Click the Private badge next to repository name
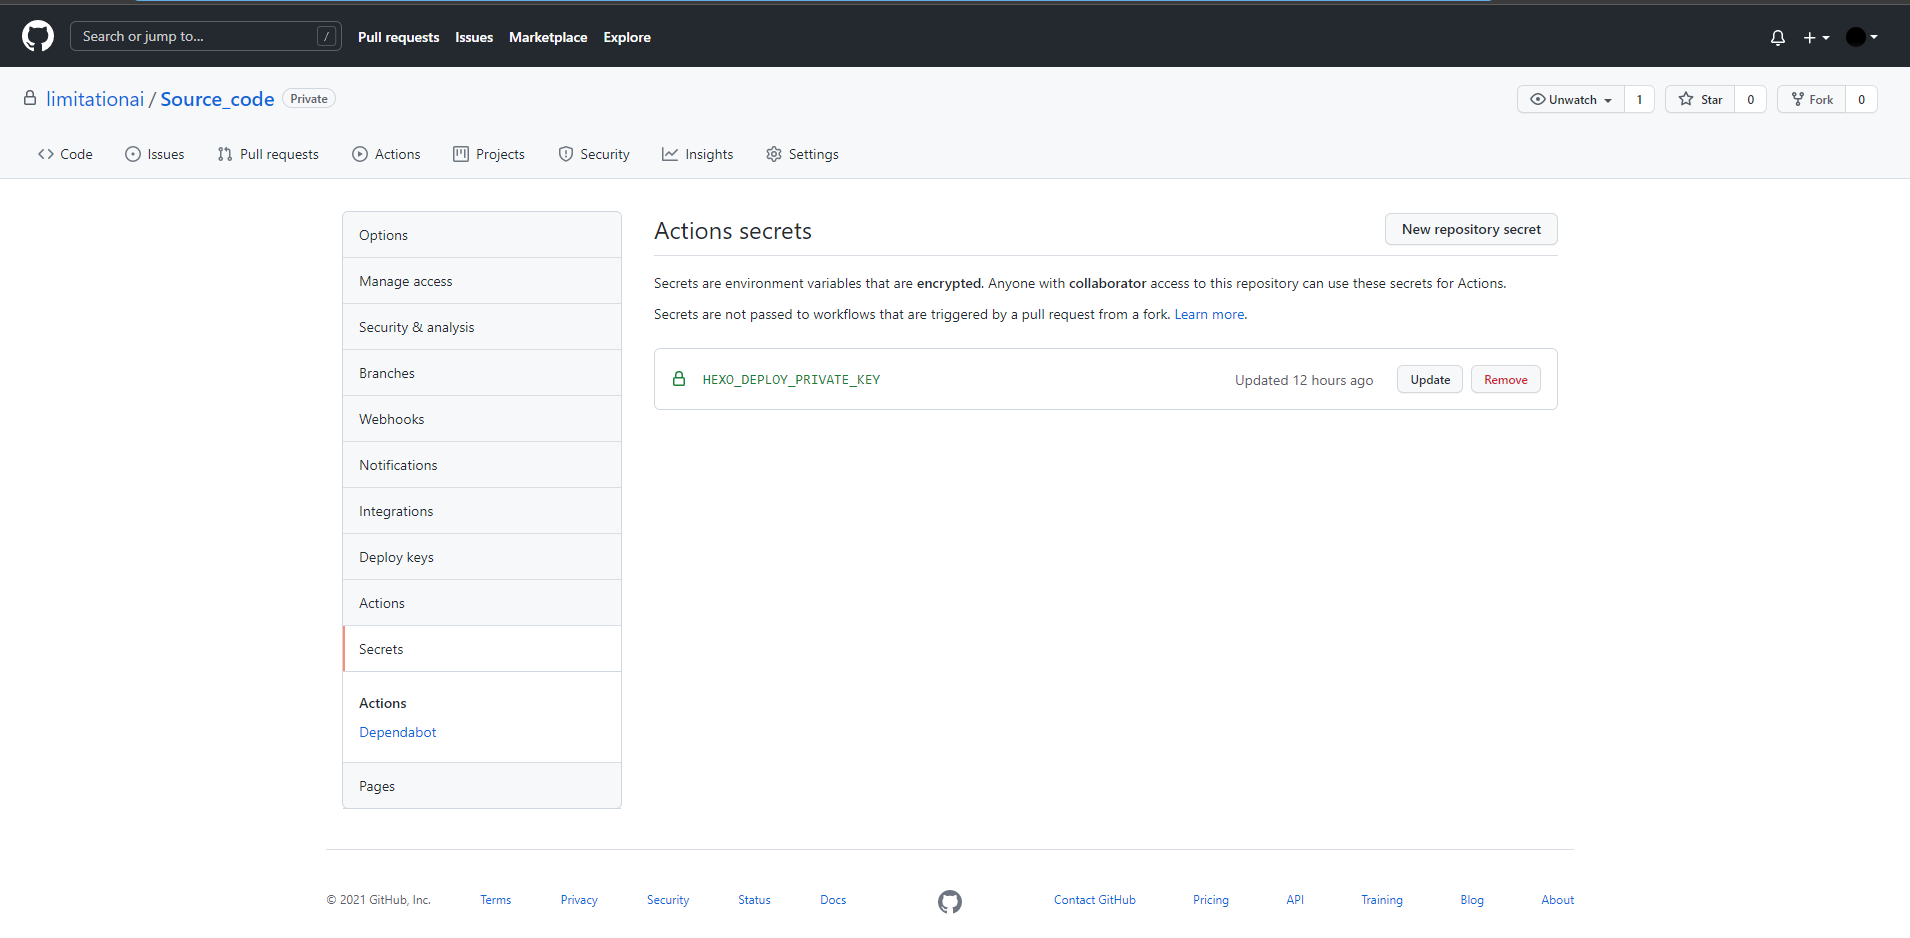1910x938 pixels. pyautogui.click(x=309, y=99)
